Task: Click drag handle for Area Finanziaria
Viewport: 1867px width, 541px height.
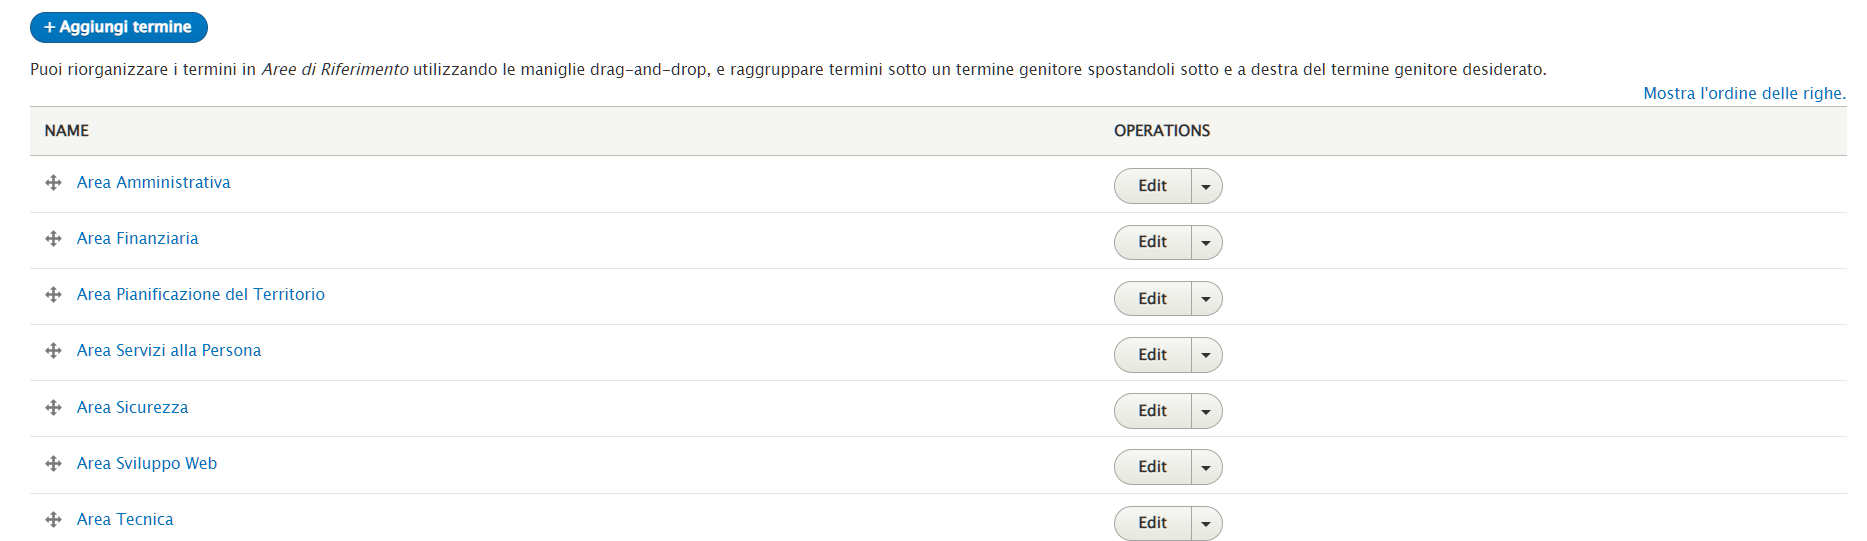Action: point(54,239)
